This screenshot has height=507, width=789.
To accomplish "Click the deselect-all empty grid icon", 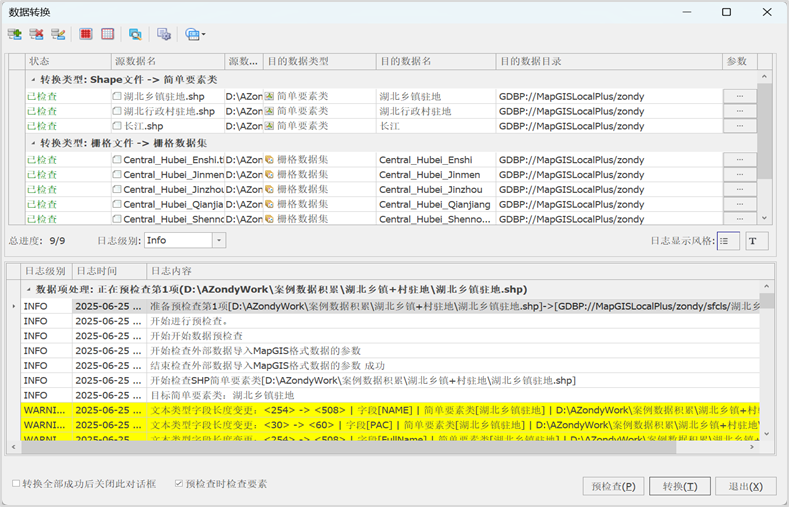I will [108, 34].
